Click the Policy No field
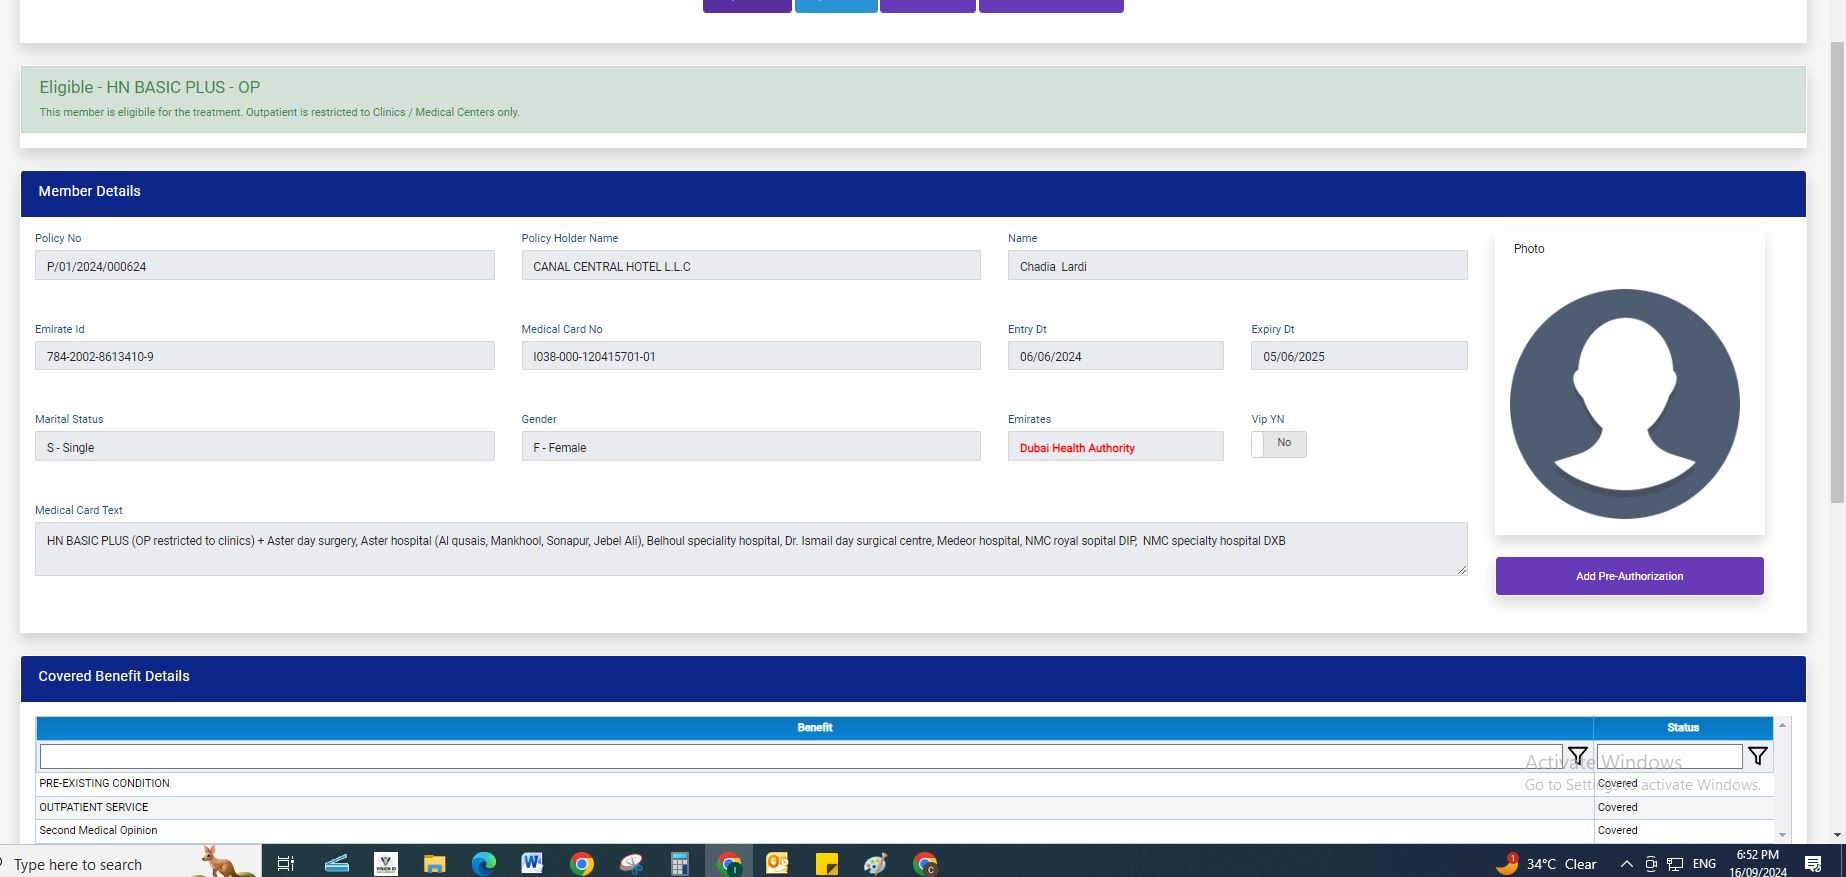The image size is (1846, 877). click(x=265, y=266)
